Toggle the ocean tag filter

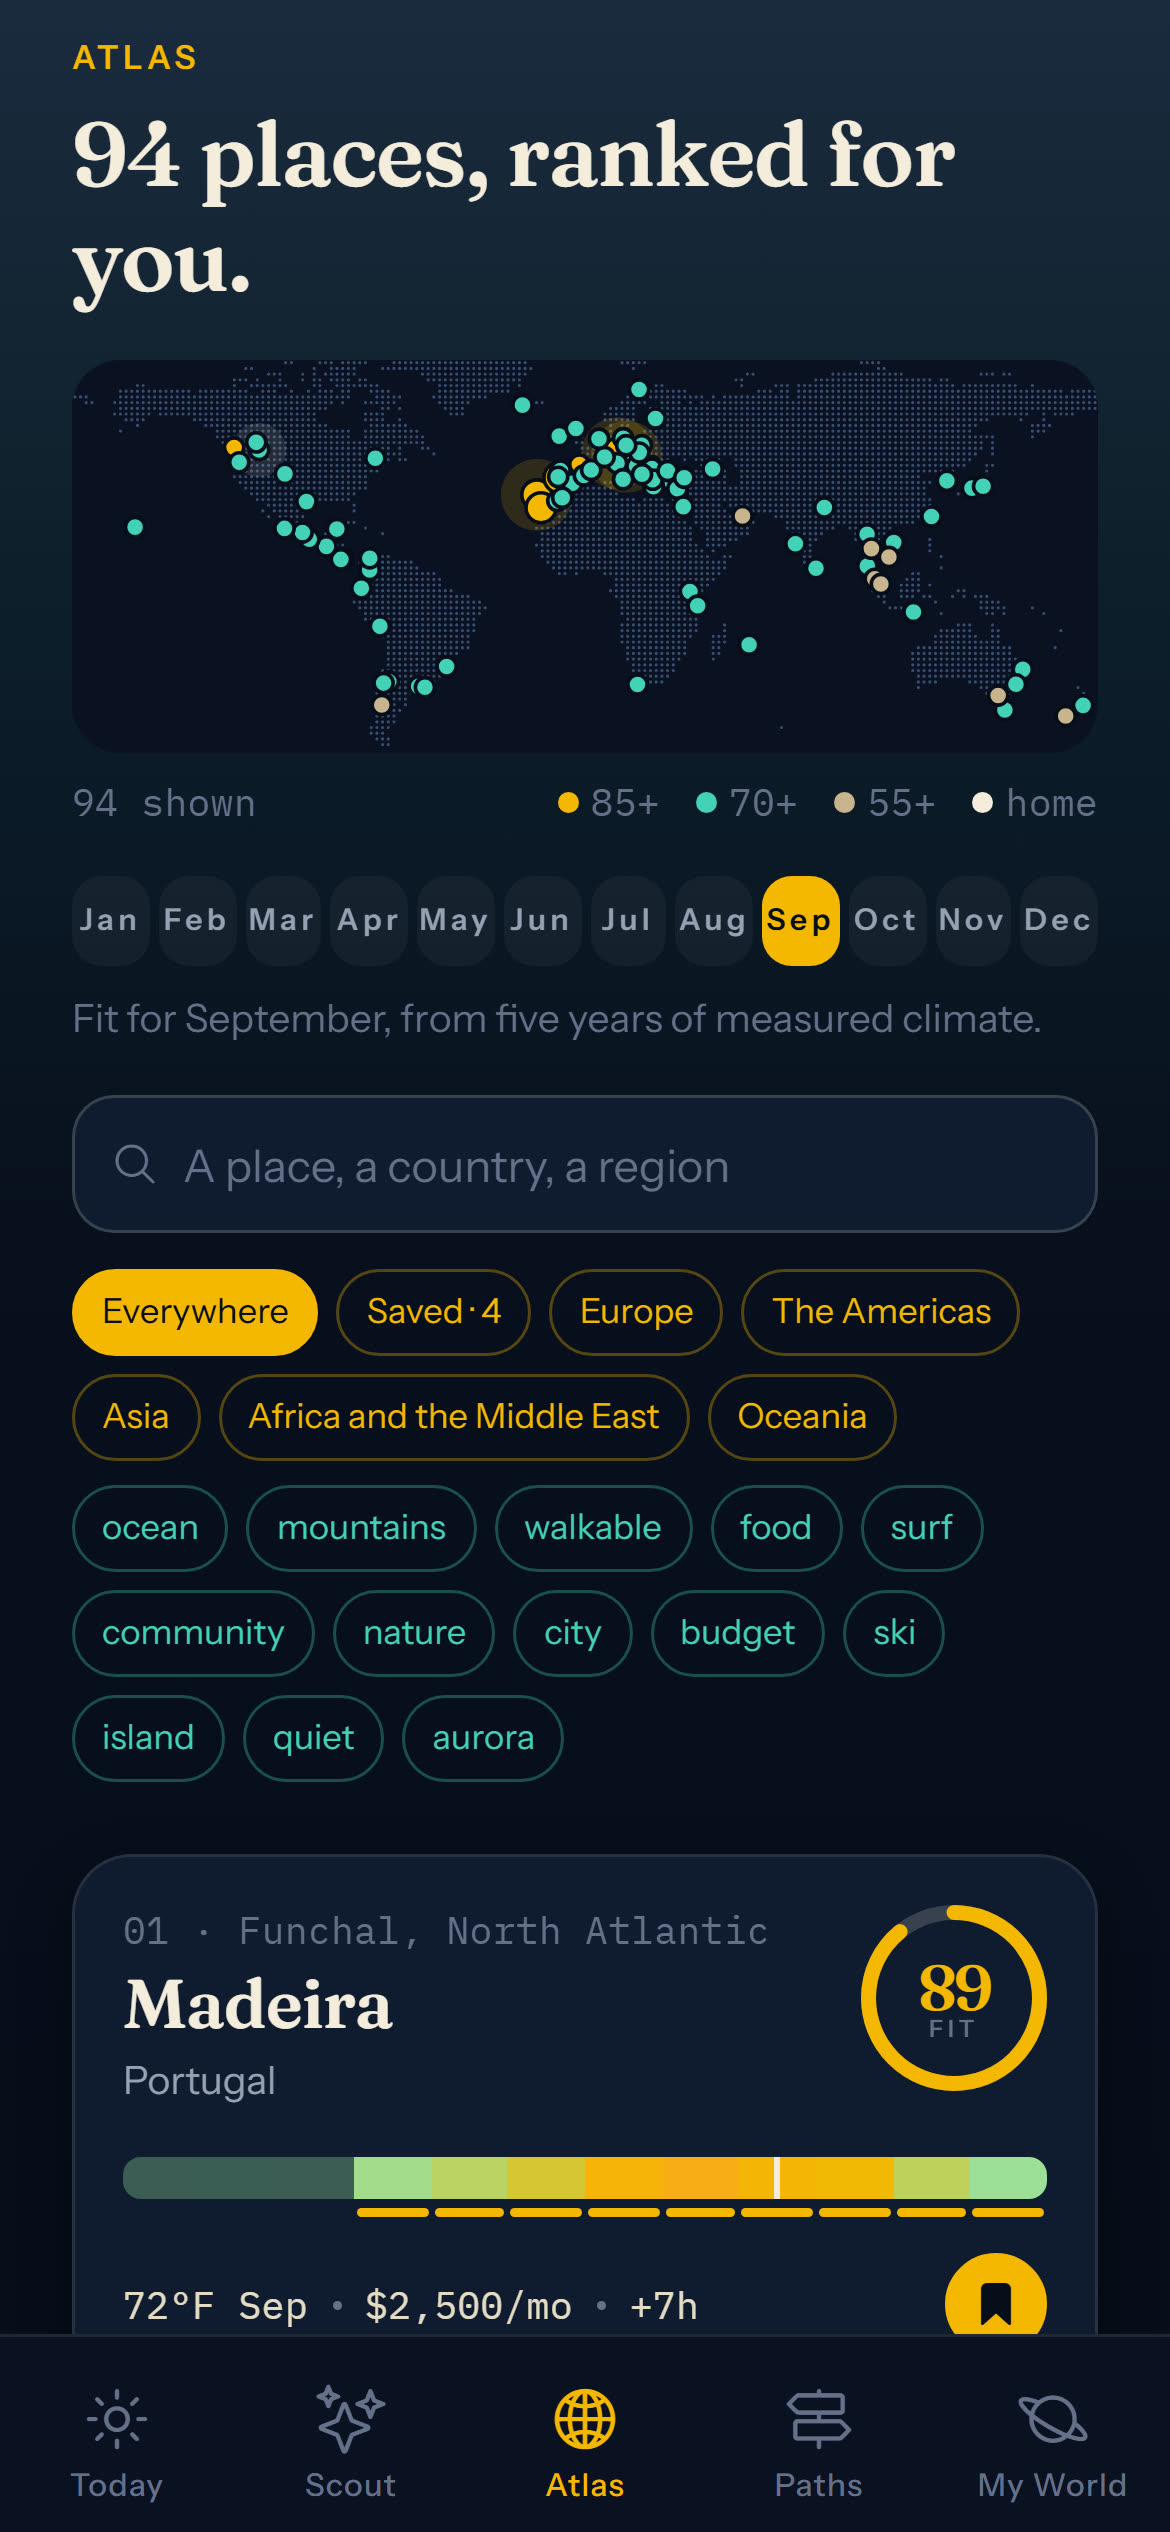[150, 1528]
